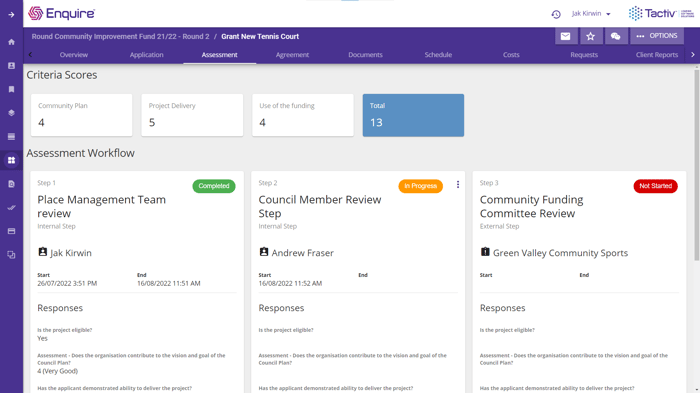Click the Assessment Workflow heading

(80, 153)
